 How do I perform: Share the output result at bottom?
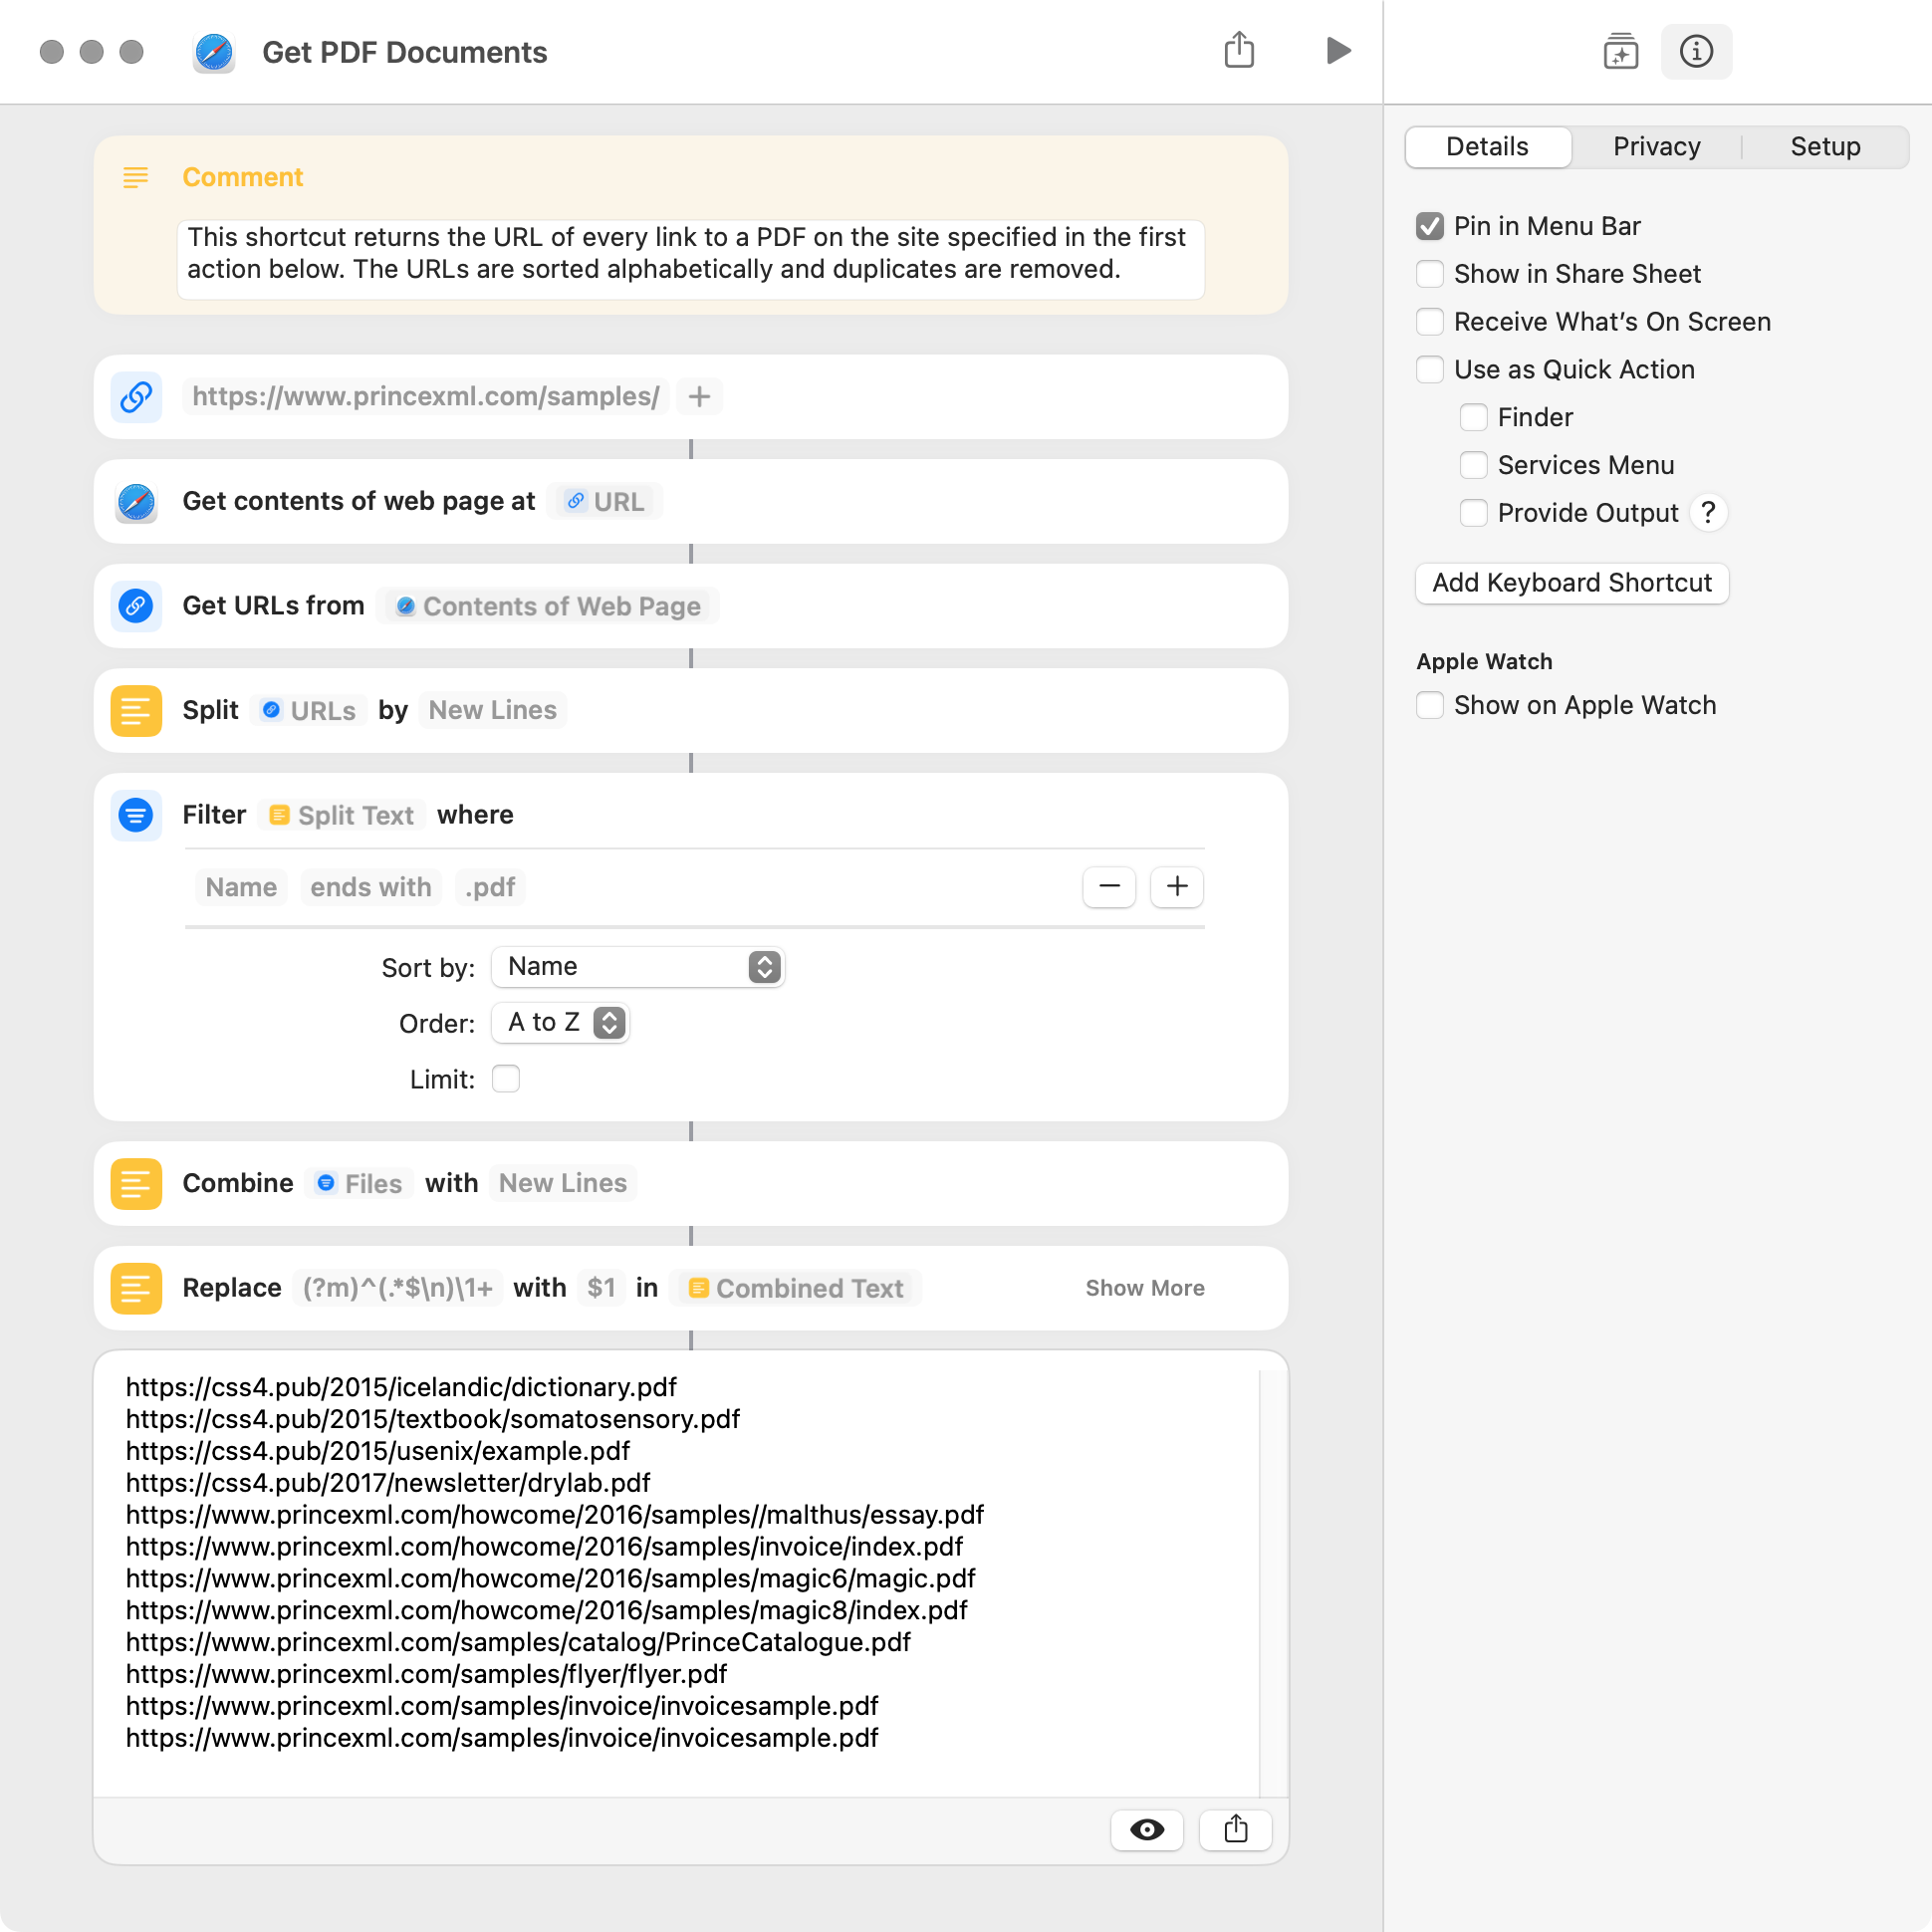[1236, 1829]
